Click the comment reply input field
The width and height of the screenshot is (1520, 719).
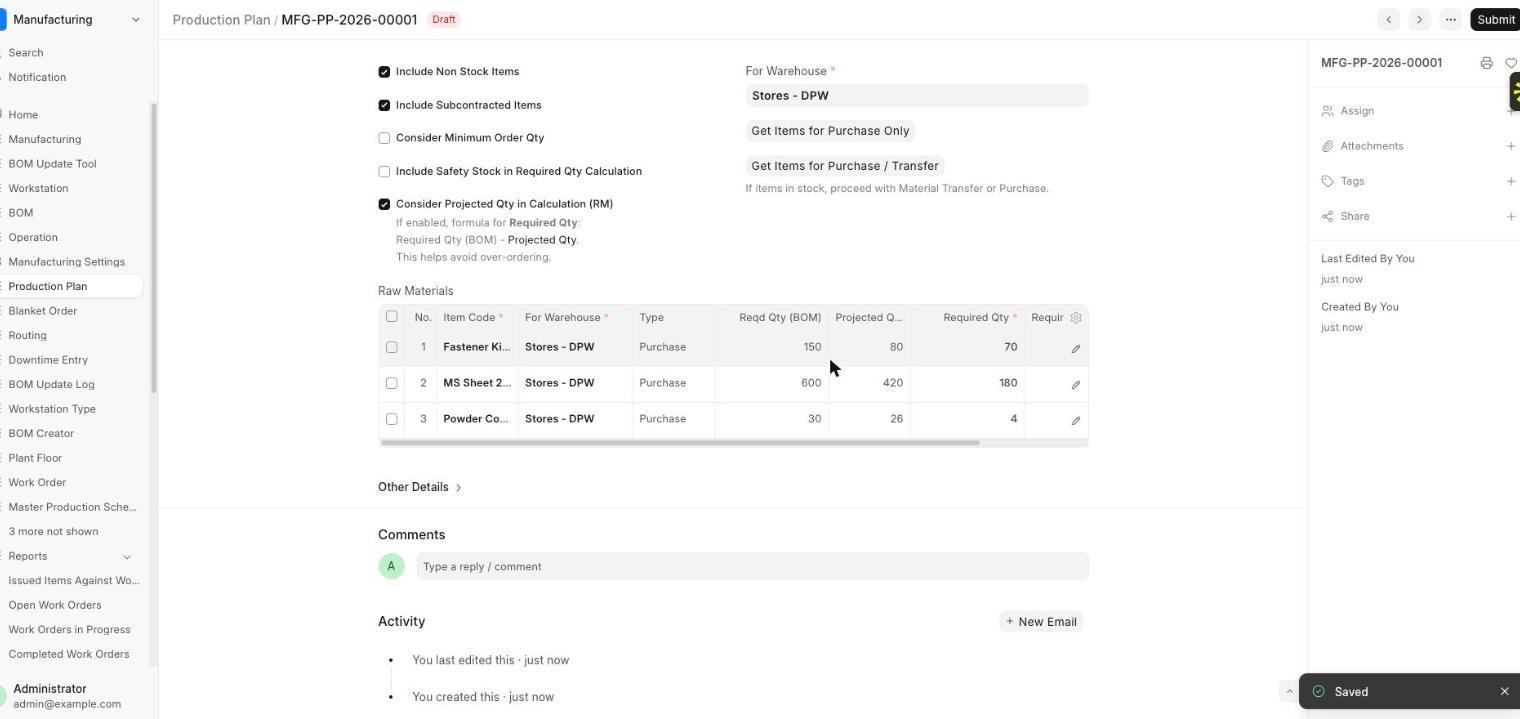[752, 566]
